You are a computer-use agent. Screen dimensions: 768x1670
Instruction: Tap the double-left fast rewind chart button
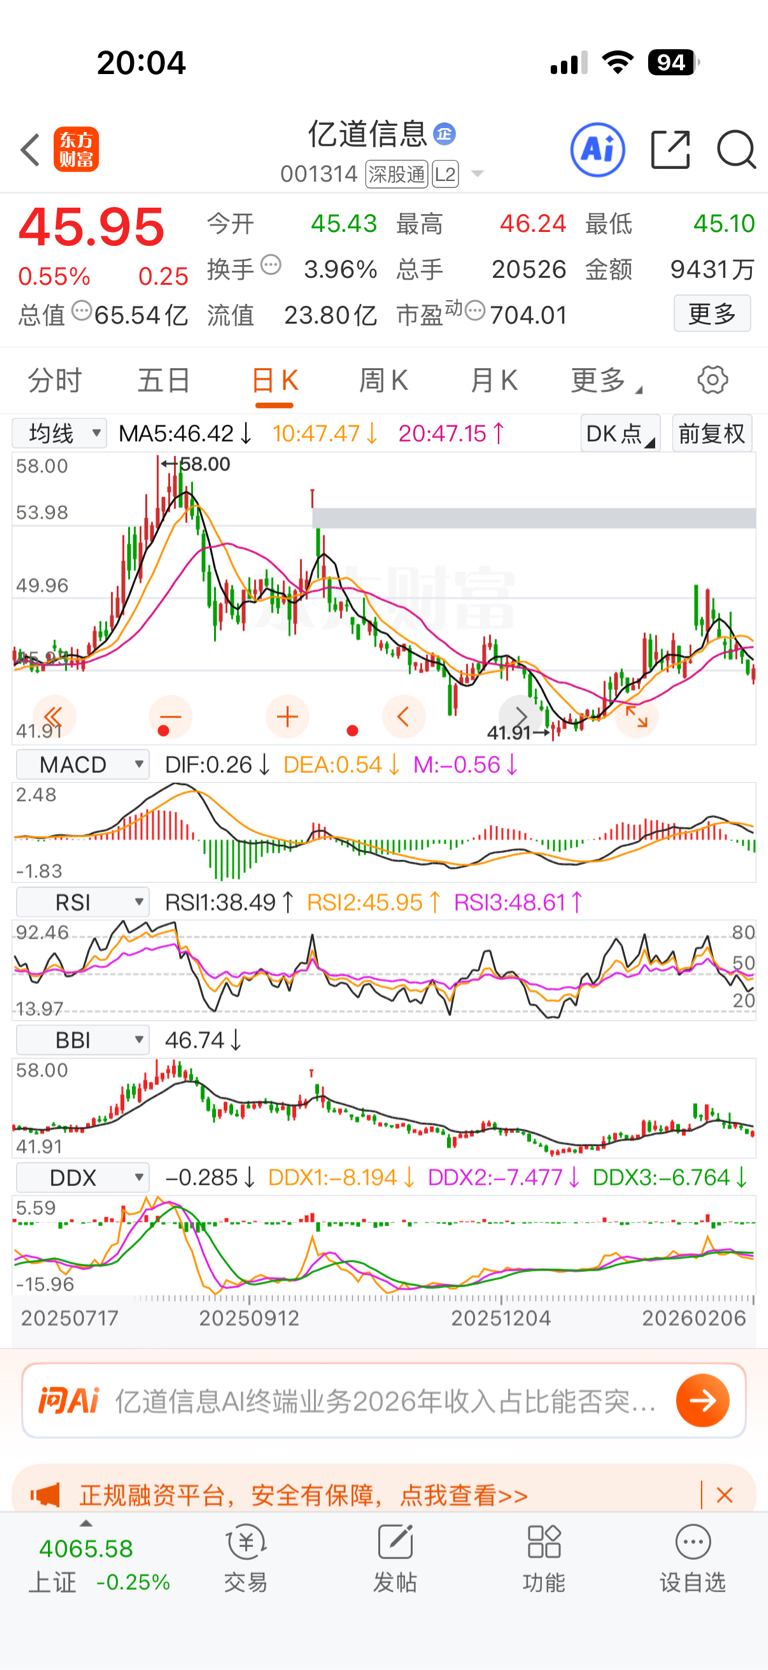(53, 716)
